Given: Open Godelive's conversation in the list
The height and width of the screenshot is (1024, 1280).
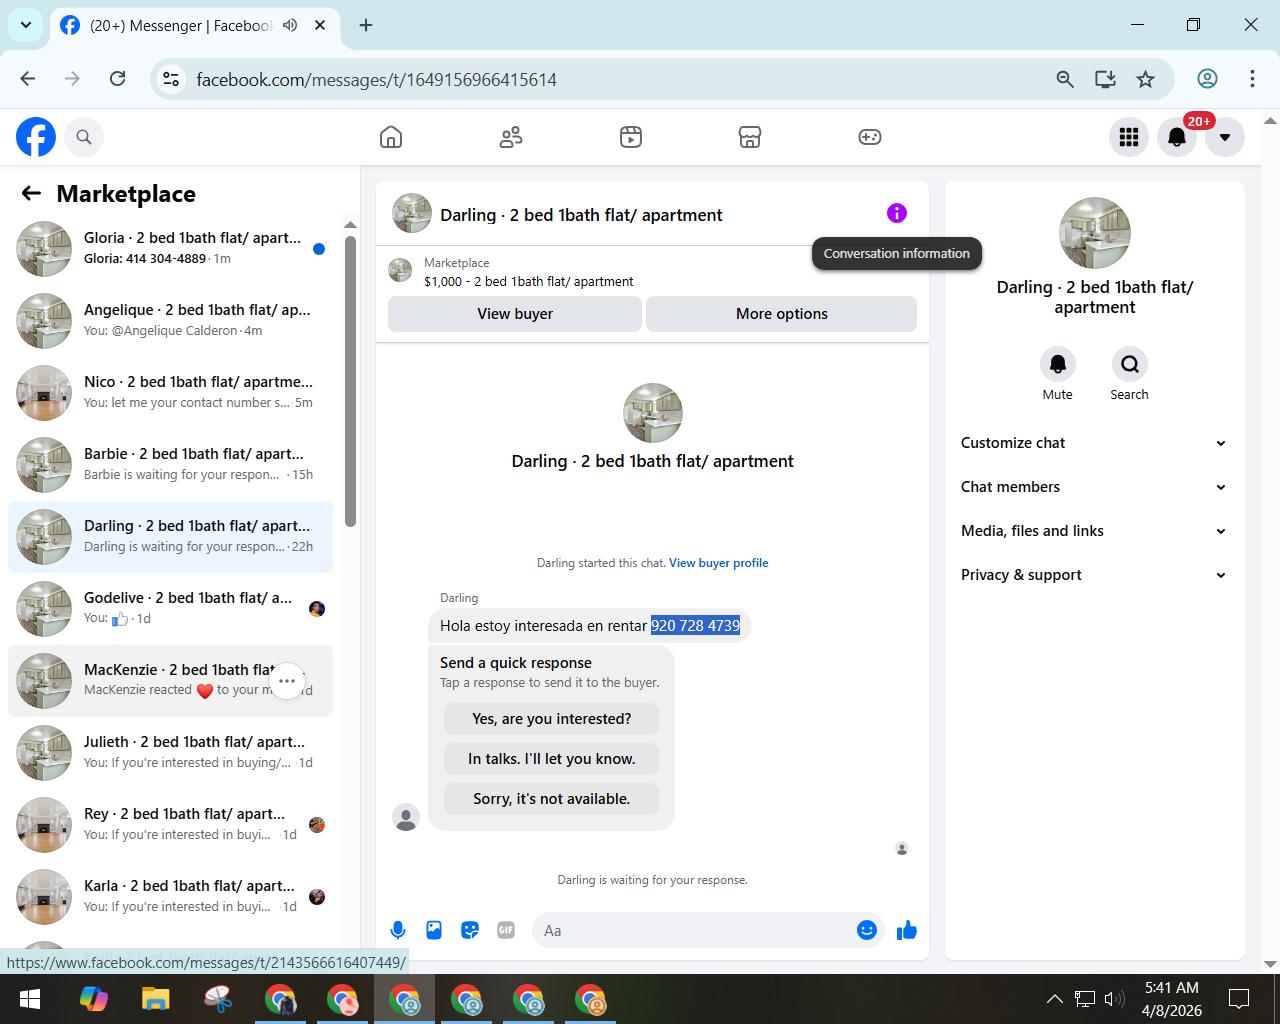Looking at the screenshot, I should click(x=170, y=609).
